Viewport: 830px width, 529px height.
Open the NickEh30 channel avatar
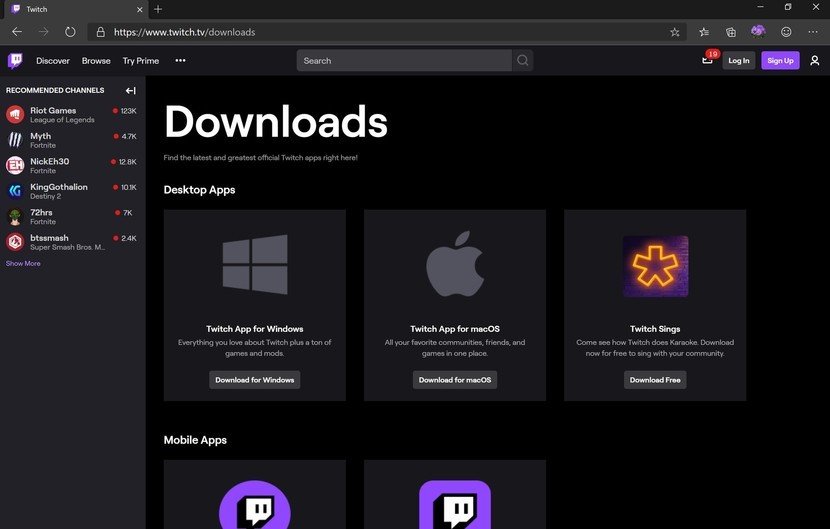pyautogui.click(x=15, y=165)
